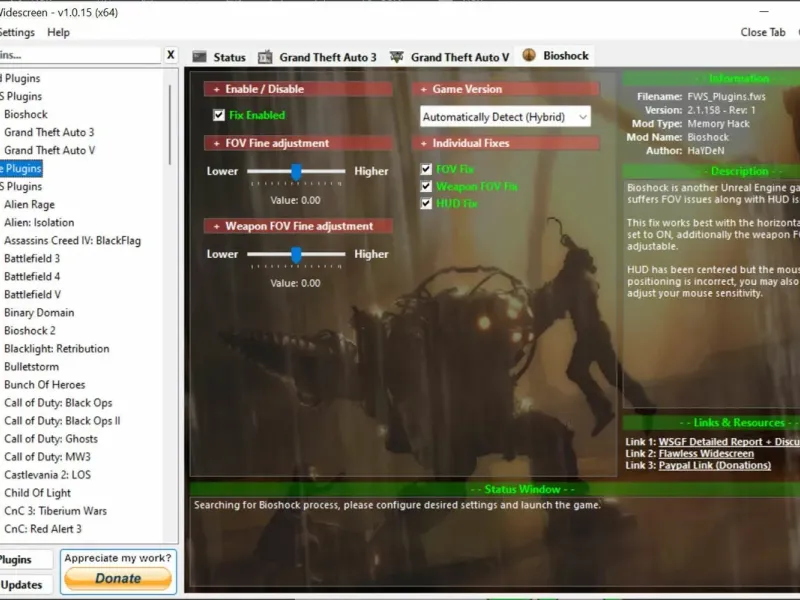
Task: Select Binary Domain plugin
Action: click(x=39, y=312)
